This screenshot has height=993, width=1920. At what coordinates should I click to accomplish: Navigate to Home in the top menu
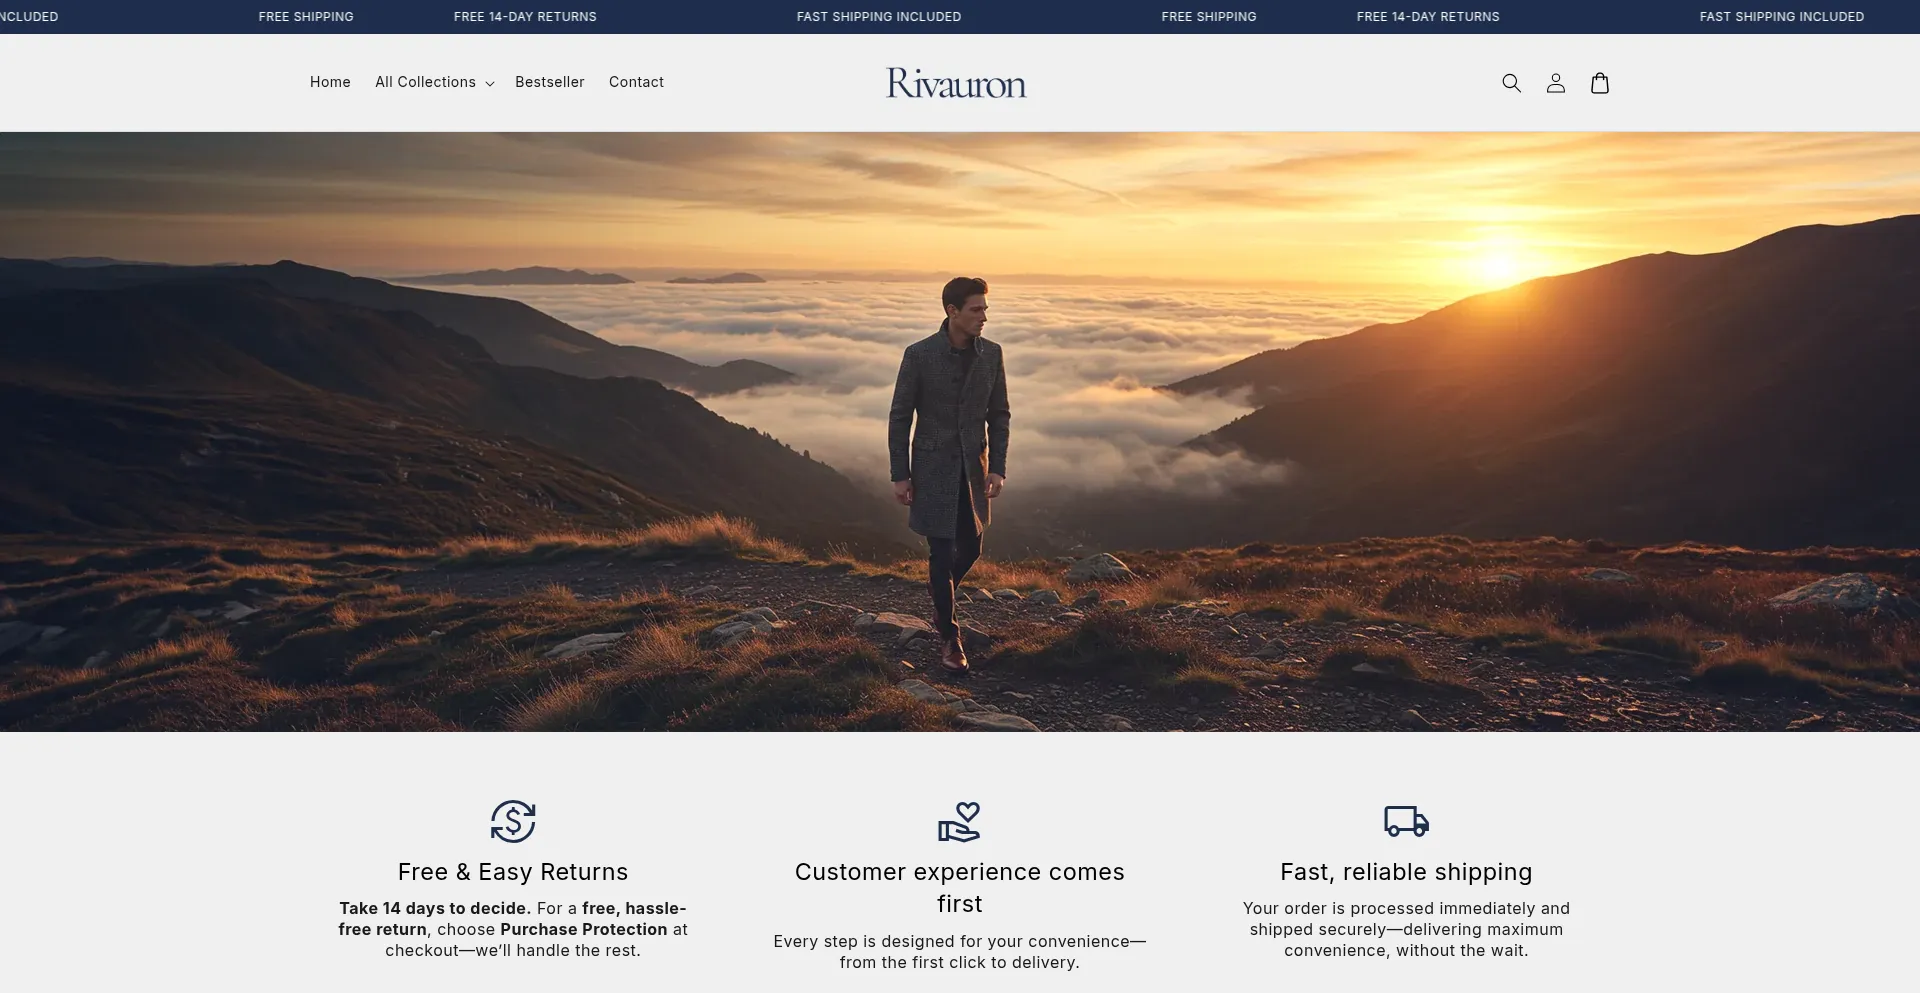tap(330, 82)
